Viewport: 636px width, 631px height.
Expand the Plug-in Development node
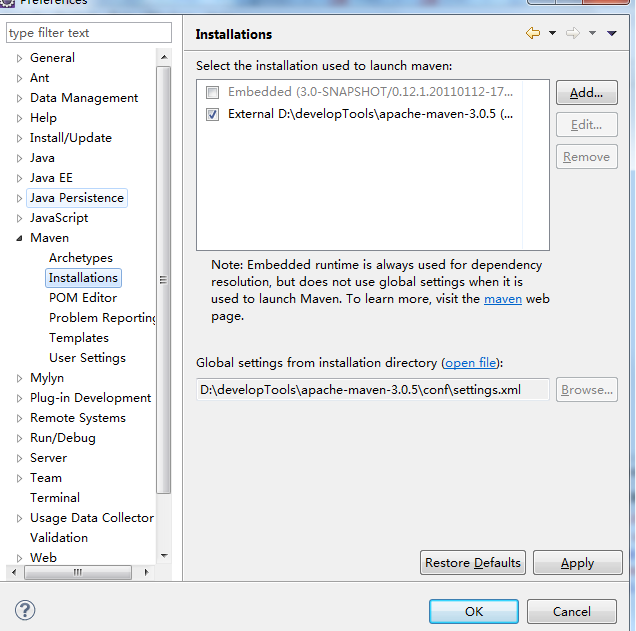pos(19,398)
